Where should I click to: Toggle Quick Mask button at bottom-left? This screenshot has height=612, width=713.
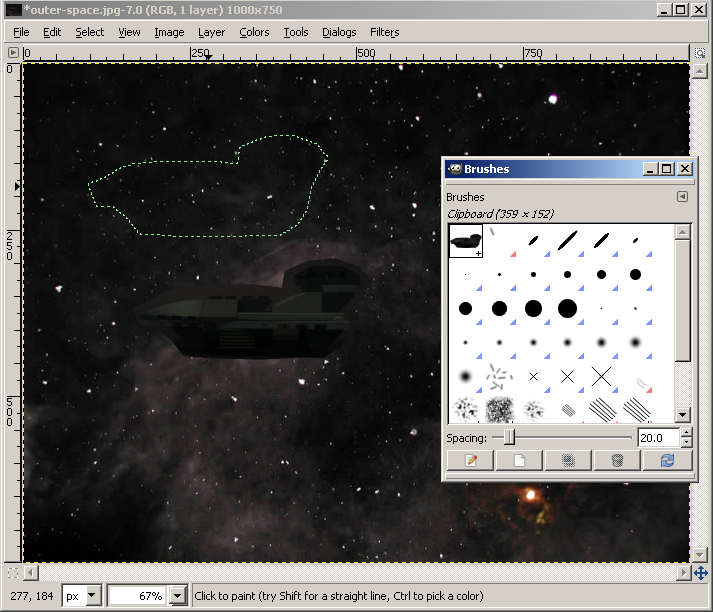(13, 573)
